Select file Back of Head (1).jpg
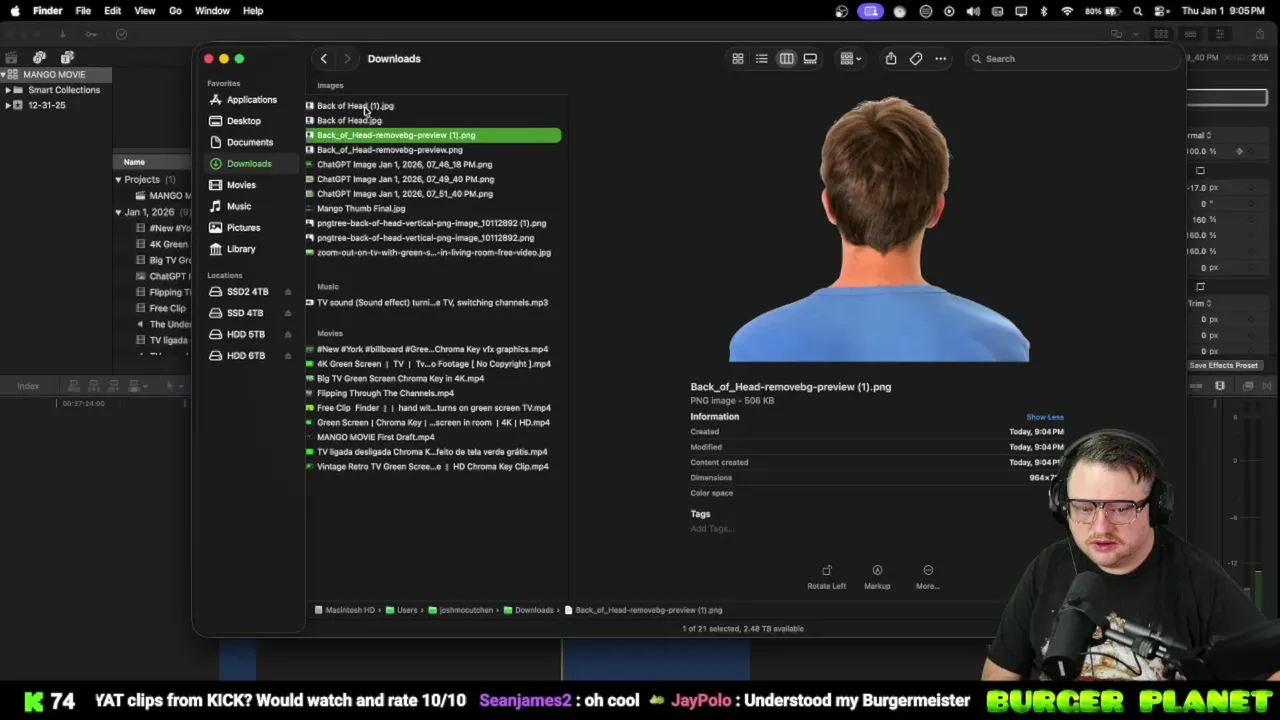The image size is (1280, 720). pos(355,106)
